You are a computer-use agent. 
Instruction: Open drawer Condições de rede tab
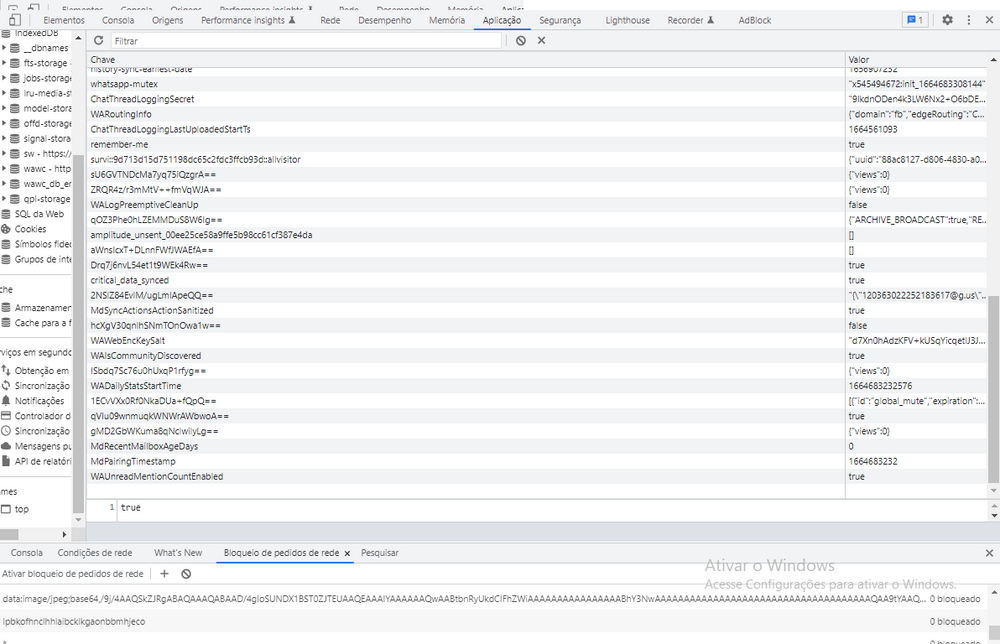(95, 553)
